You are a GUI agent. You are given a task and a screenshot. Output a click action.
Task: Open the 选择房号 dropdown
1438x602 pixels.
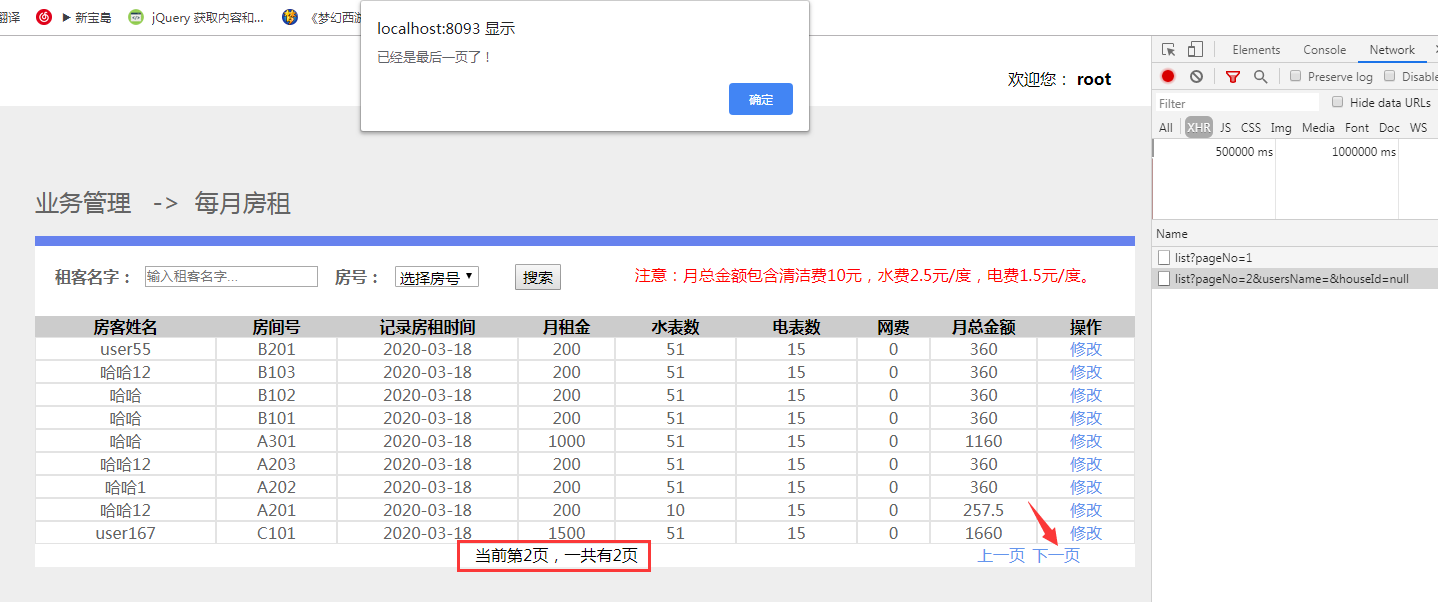437,277
